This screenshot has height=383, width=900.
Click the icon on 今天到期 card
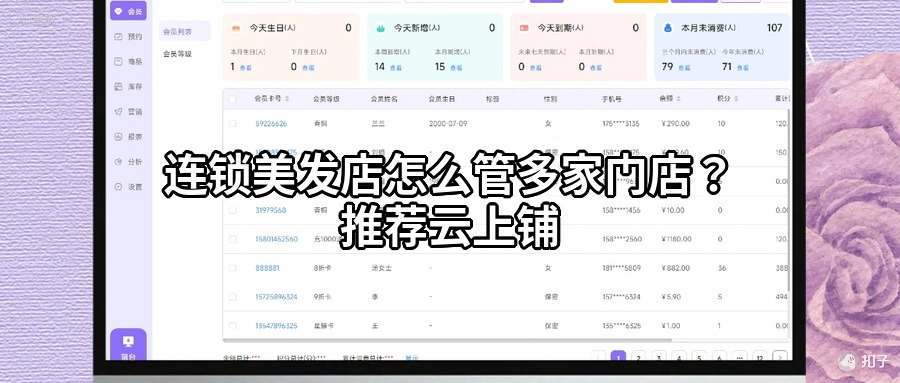coord(523,28)
